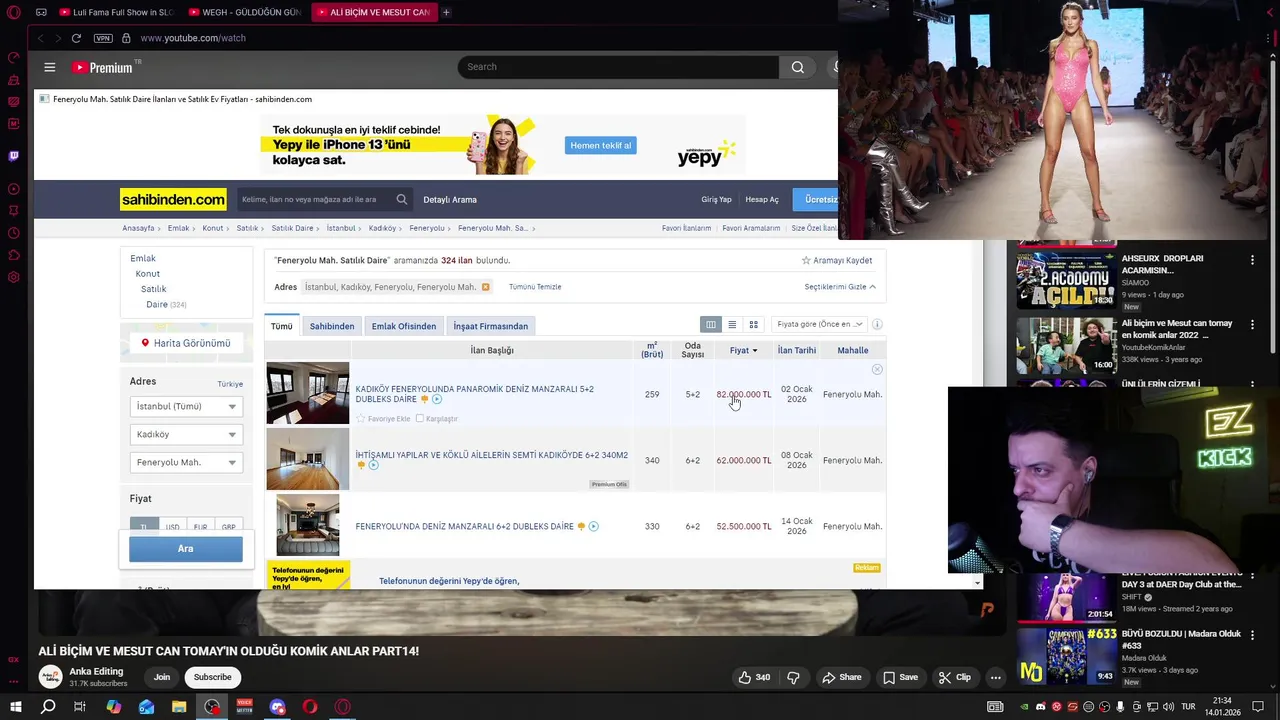Select USD currency option under Fiyat
Viewport: 1280px width, 720px height.
coord(173,526)
